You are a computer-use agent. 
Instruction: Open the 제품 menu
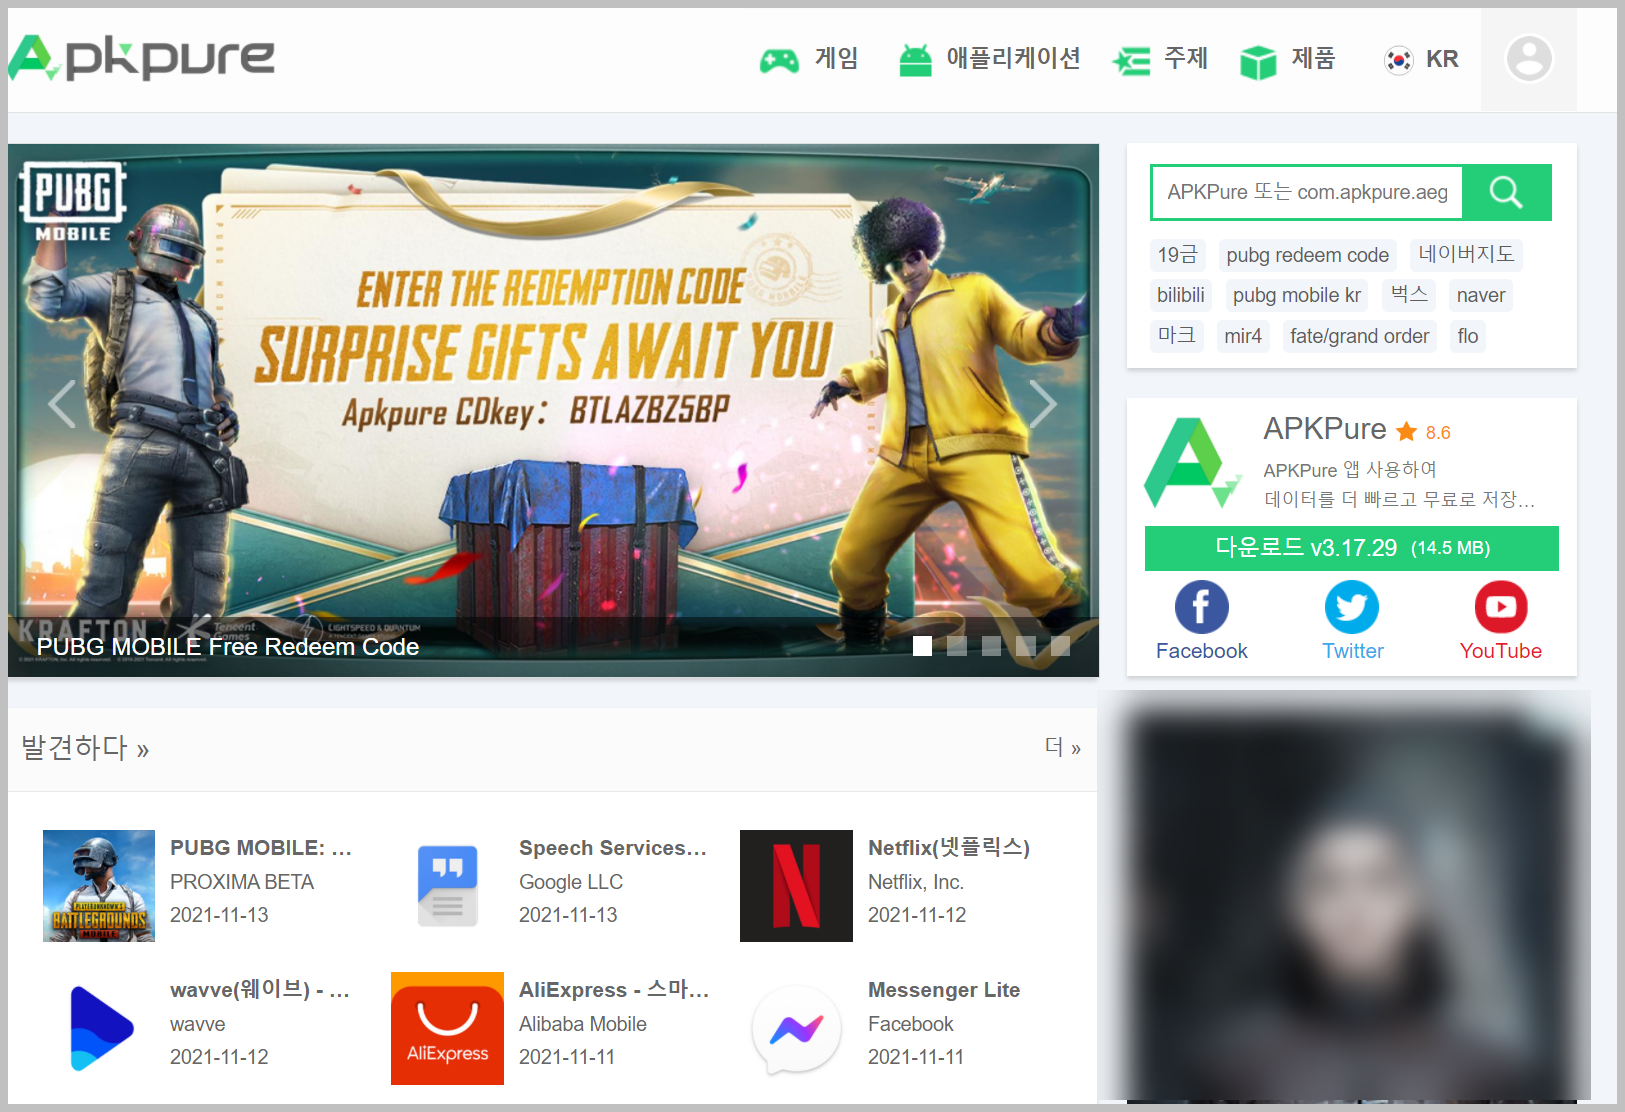pyautogui.click(x=1313, y=59)
